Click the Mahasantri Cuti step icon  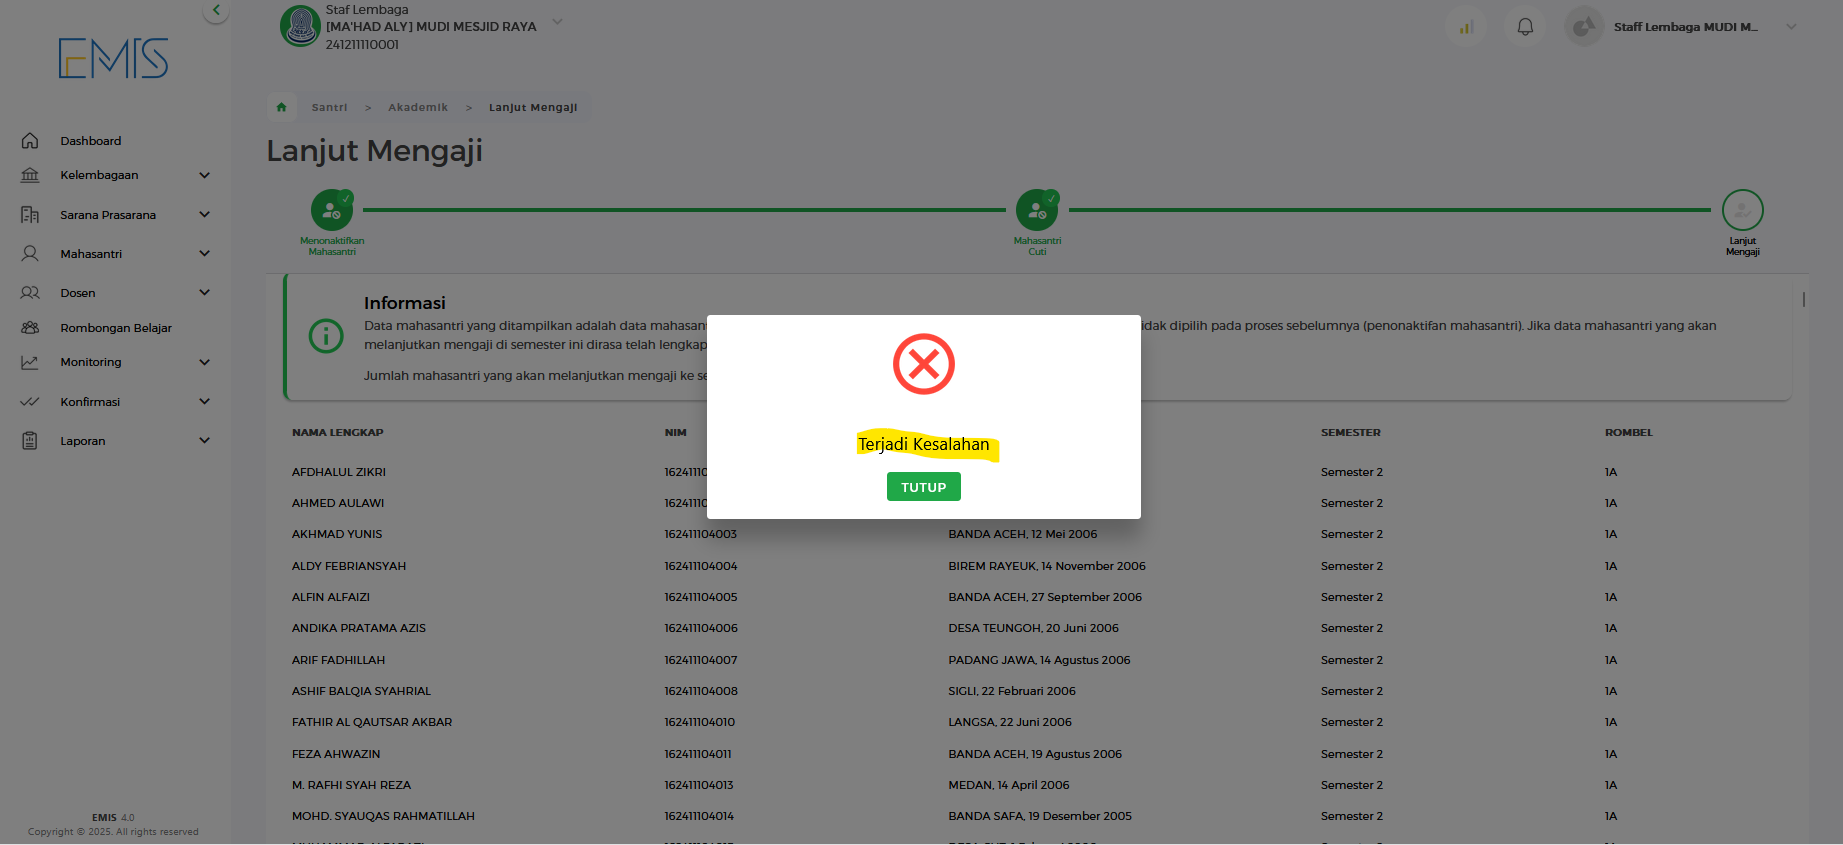tap(1037, 210)
